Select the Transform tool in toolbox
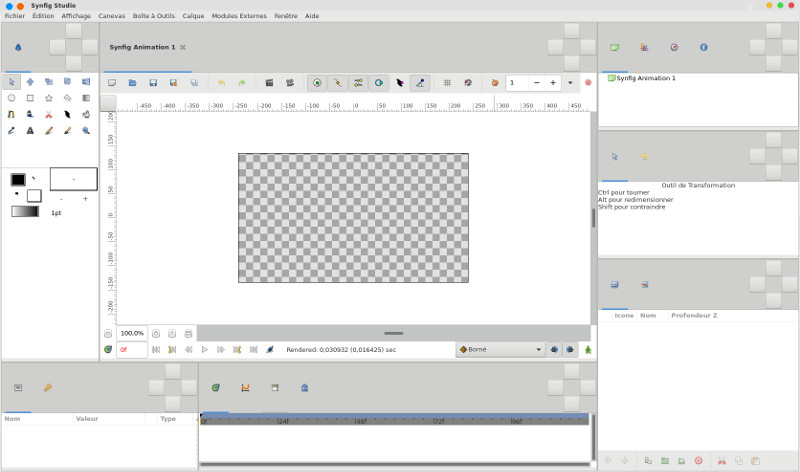800x472 pixels. (11, 82)
